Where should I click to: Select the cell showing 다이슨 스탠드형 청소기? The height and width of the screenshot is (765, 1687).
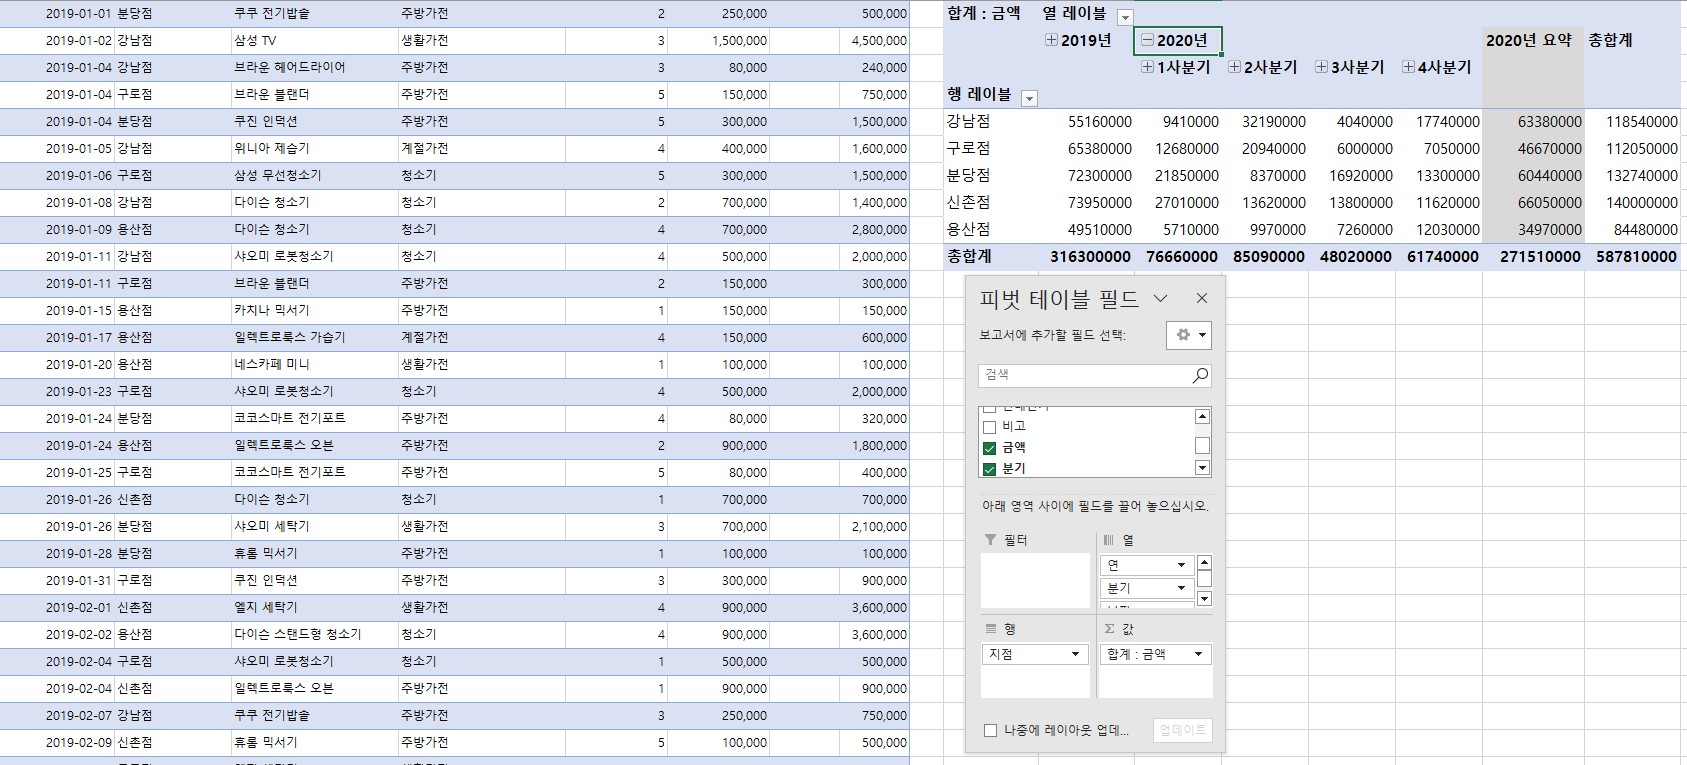(314, 634)
